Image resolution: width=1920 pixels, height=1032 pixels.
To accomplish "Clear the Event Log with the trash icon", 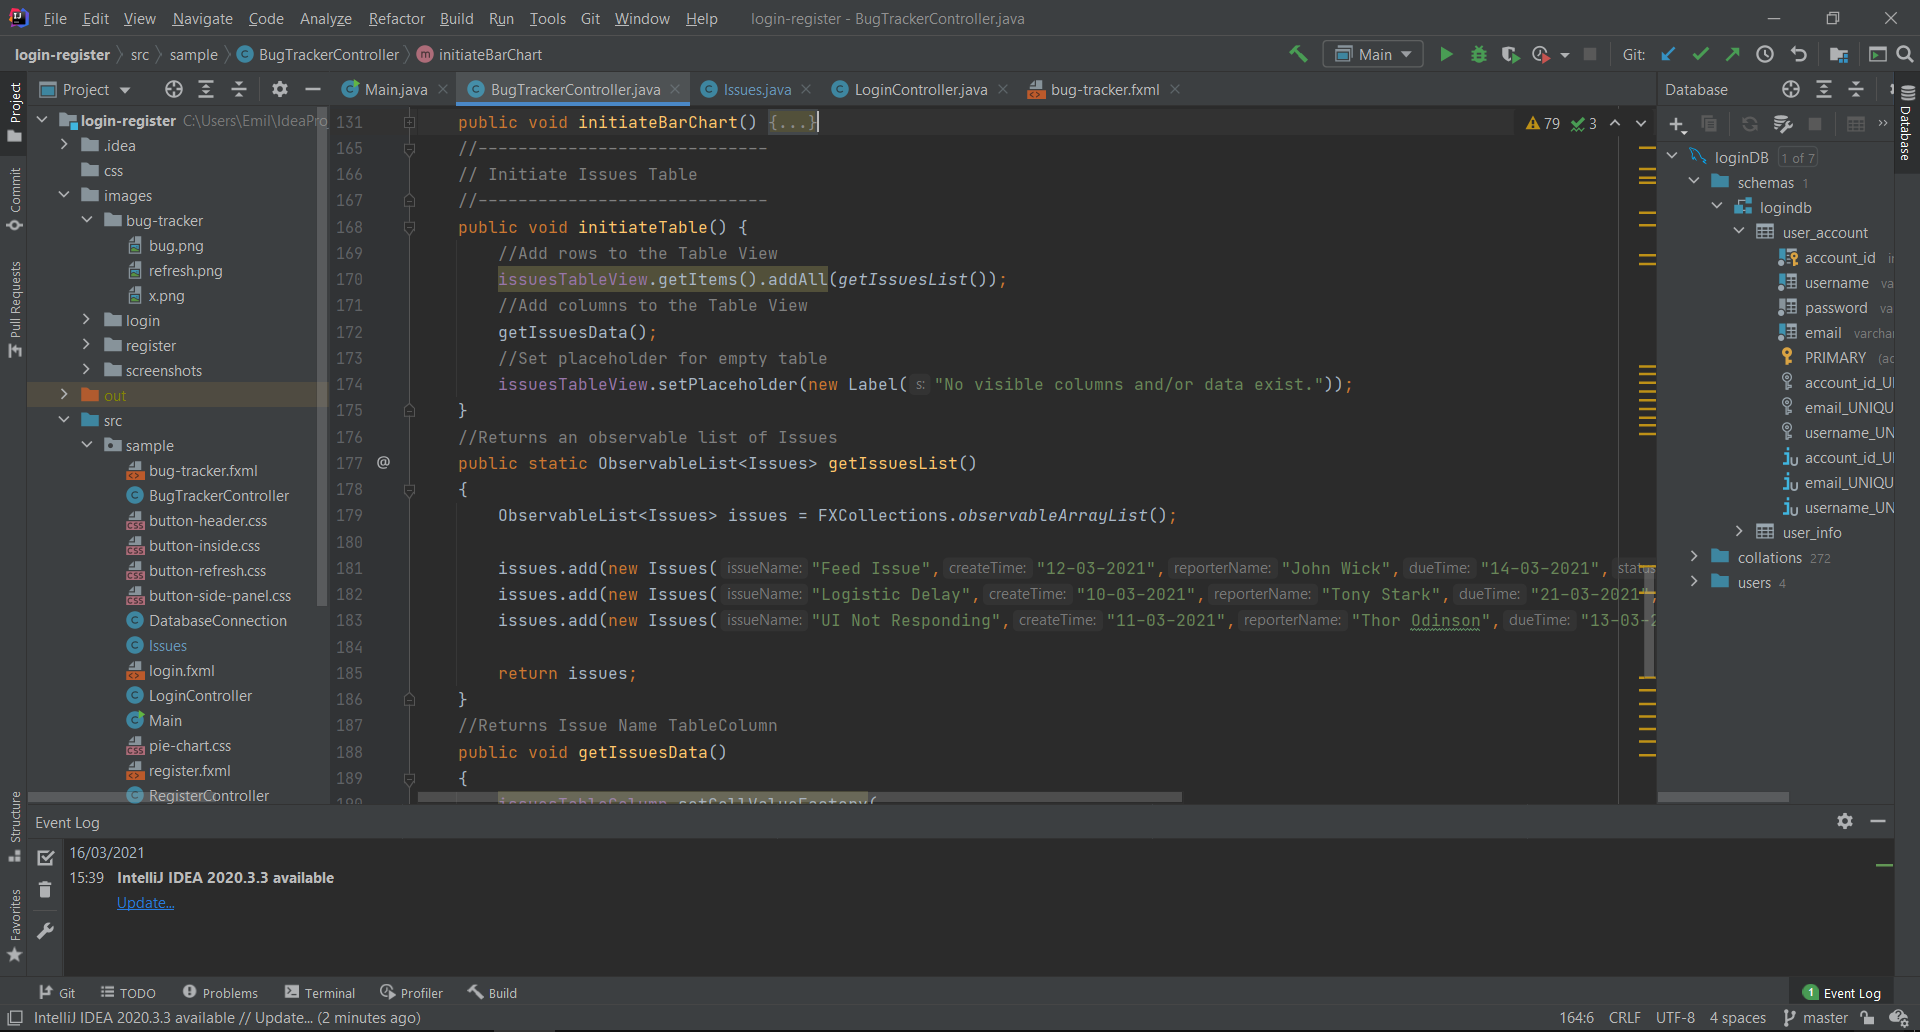I will pos(45,890).
